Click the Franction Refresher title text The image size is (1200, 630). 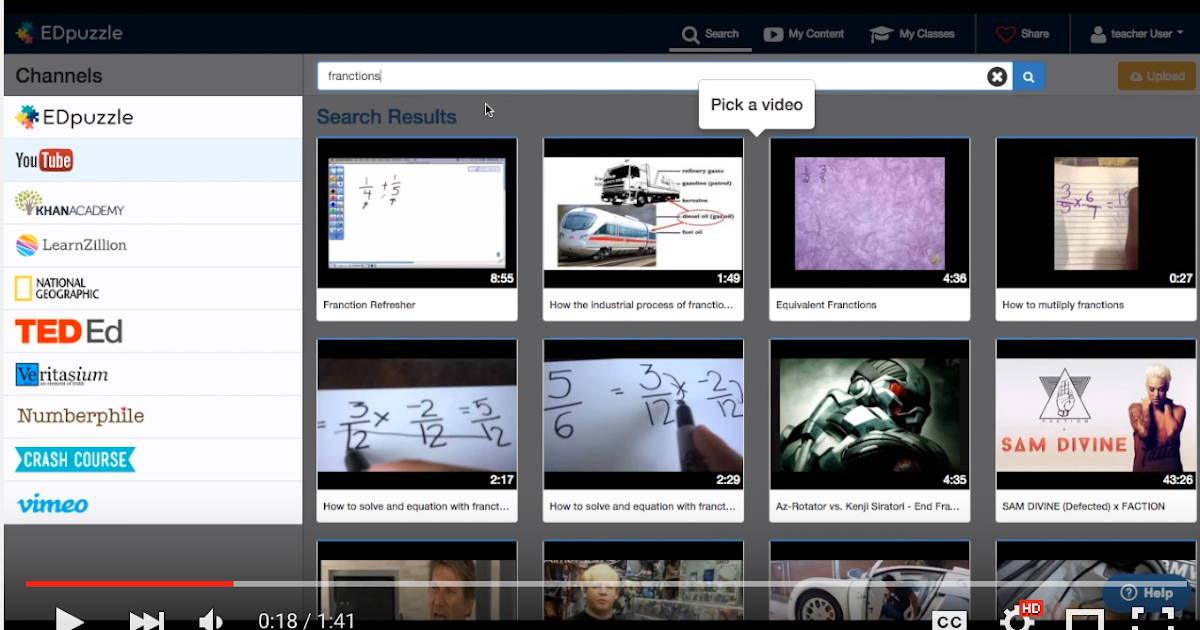[369, 305]
